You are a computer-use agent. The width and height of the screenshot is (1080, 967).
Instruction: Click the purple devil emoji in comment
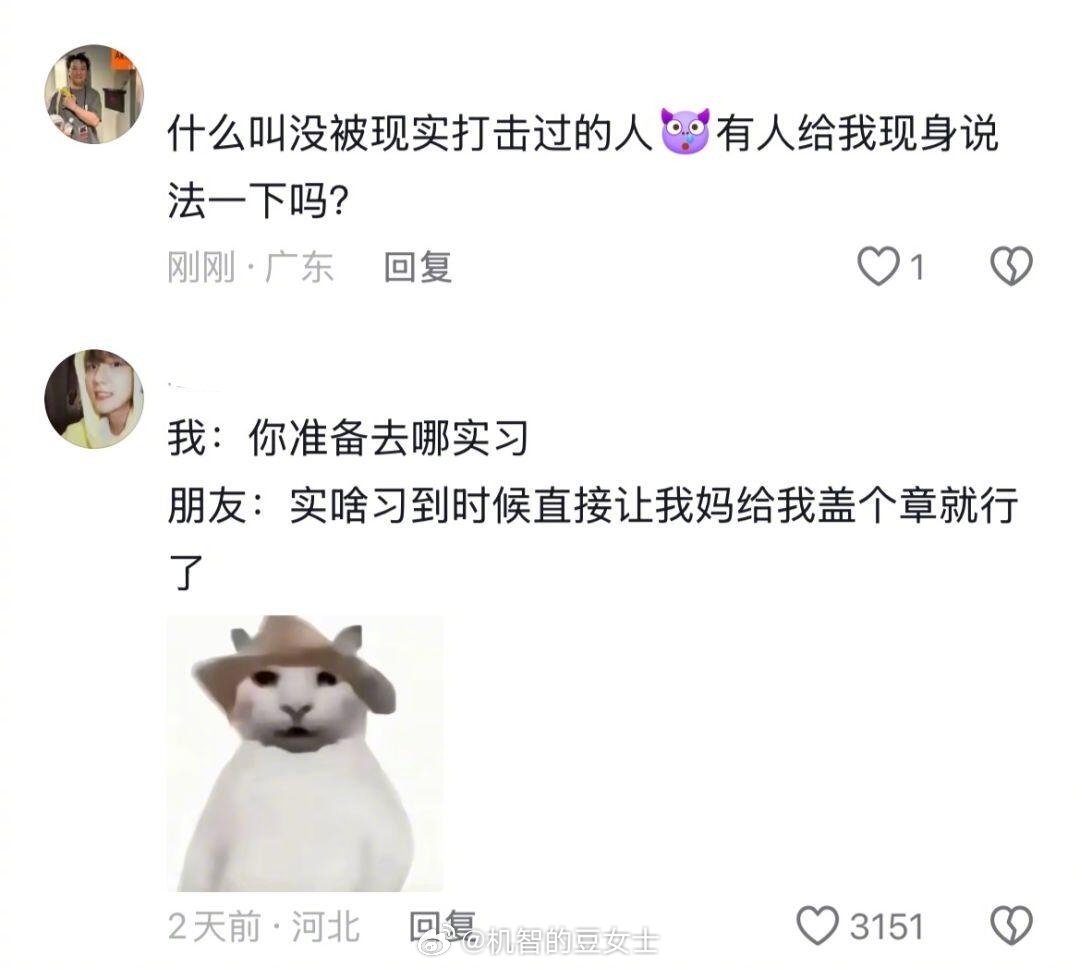coord(685,131)
